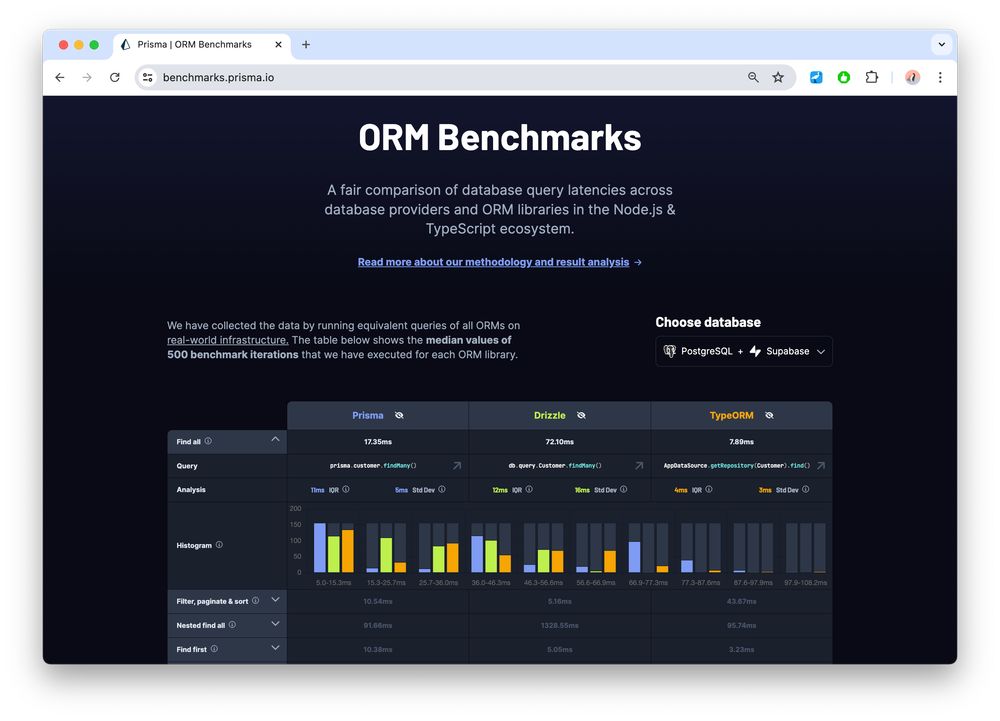Expand the Find first row
The height and width of the screenshot is (721, 1000).
point(275,648)
